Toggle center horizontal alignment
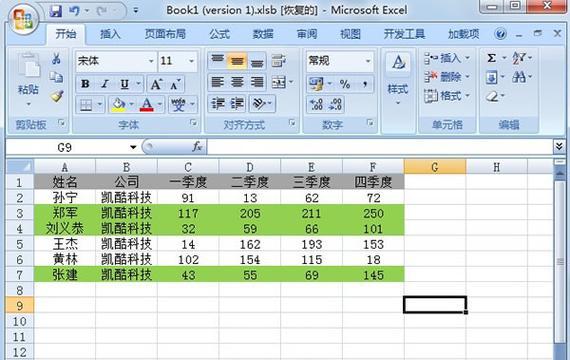Screen dimensions: 570x360 tap(237, 82)
